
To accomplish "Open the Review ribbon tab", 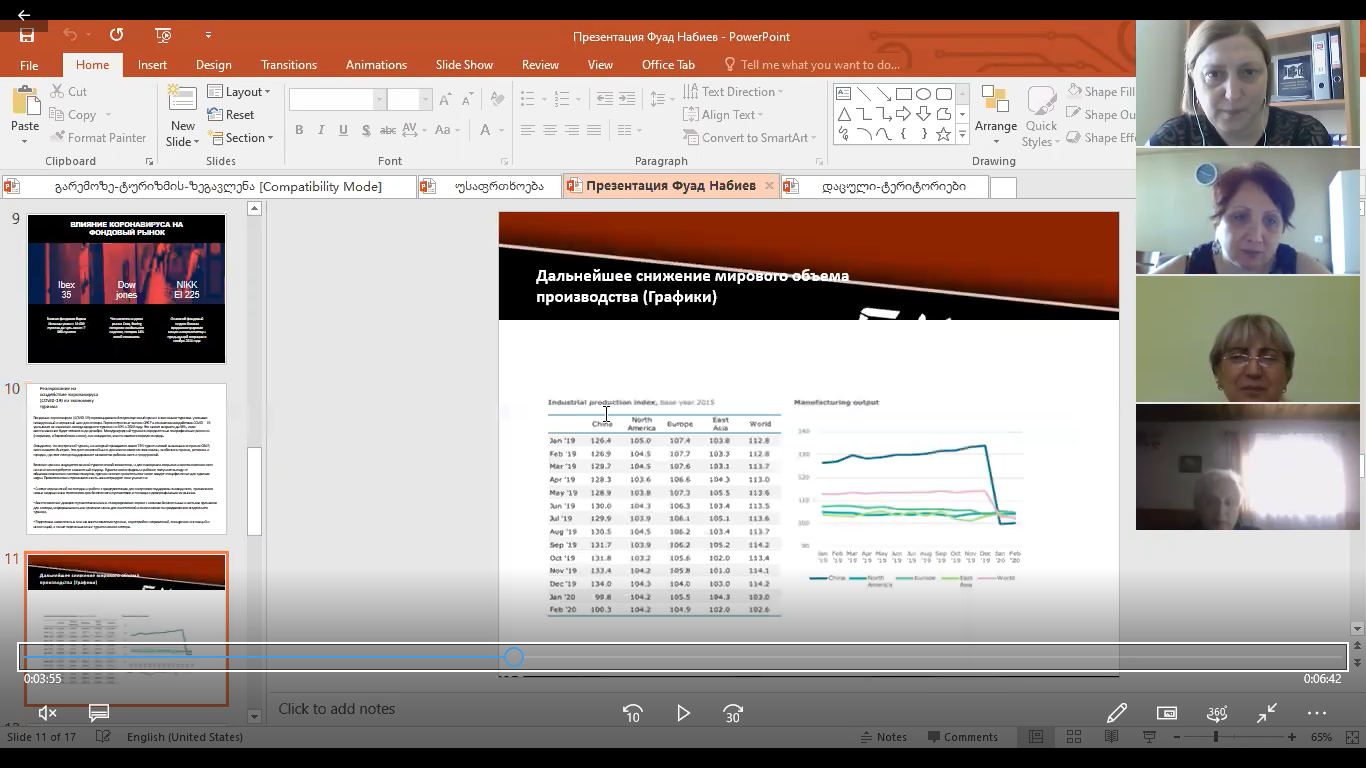I will click(x=540, y=65).
